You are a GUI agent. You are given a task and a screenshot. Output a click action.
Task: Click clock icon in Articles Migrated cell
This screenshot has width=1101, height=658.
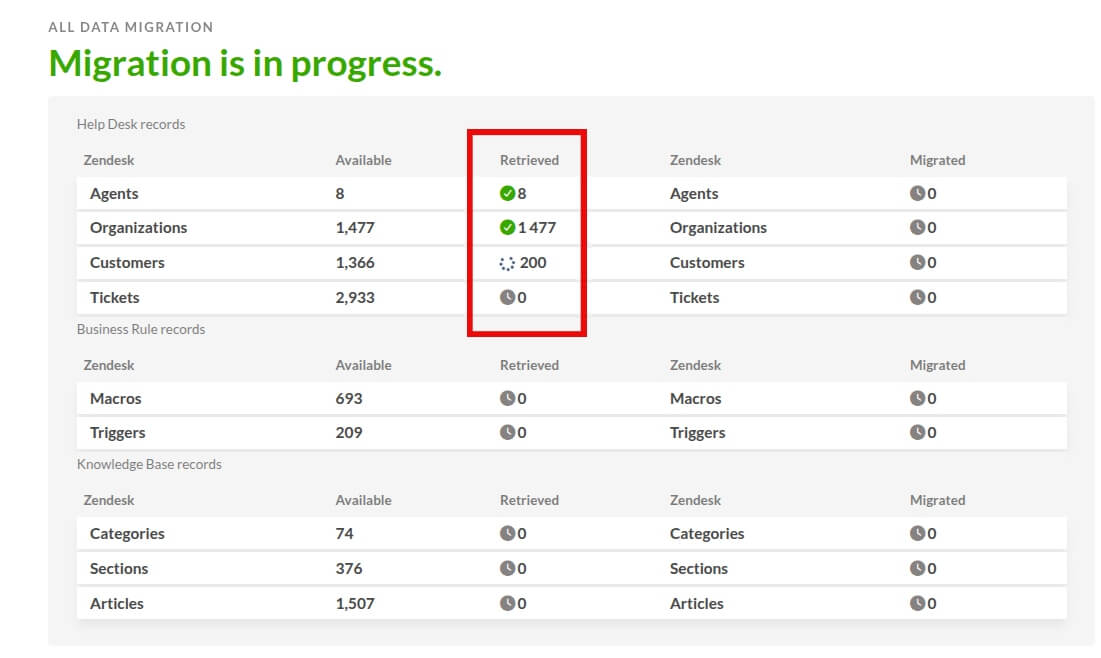[917, 603]
